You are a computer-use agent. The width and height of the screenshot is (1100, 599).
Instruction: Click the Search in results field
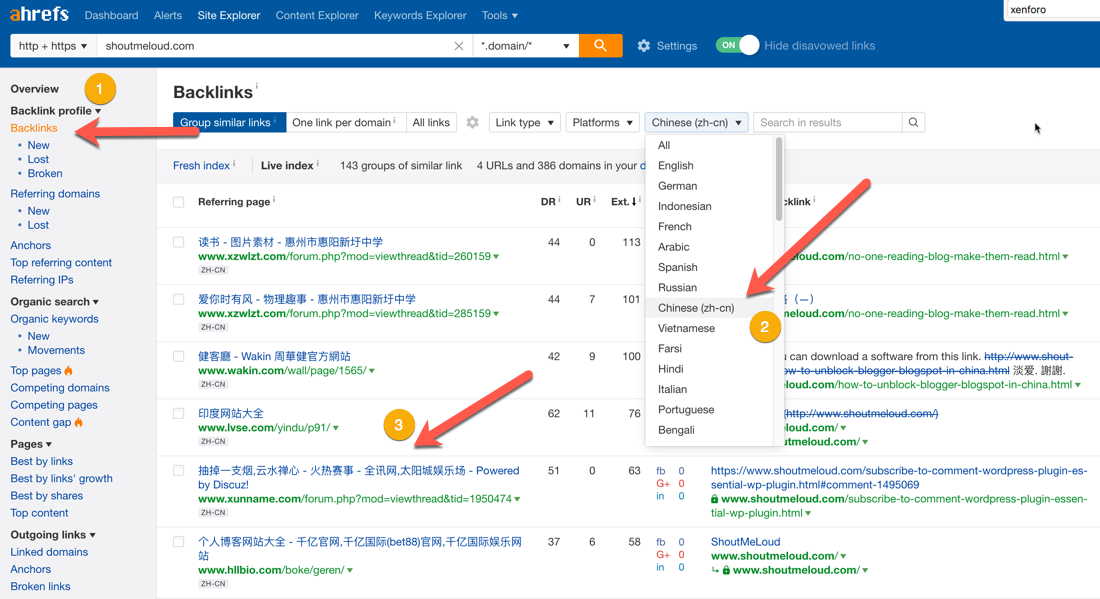pyautogui.click(x=828, y=122)
